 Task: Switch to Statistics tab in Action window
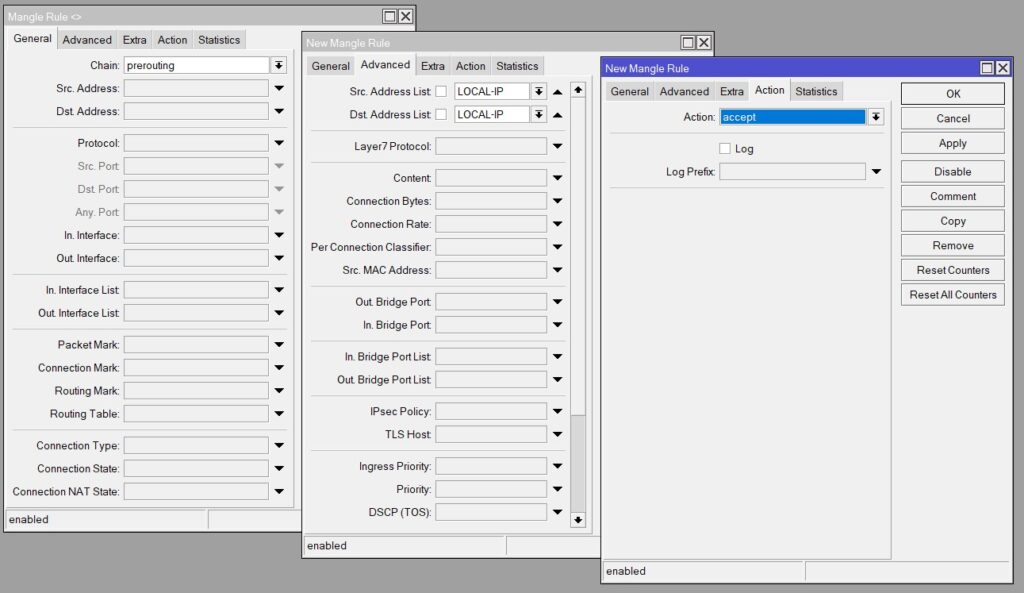point(816,91)
